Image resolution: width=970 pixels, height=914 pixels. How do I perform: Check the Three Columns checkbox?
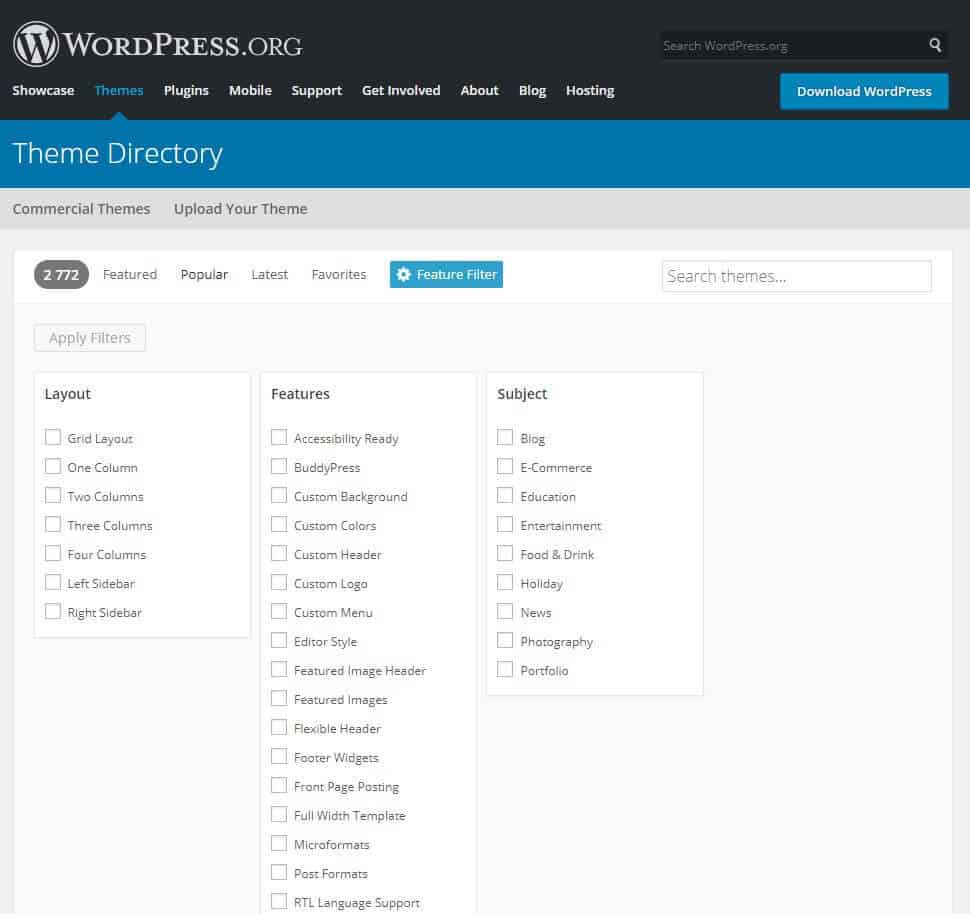tap(53, 525)
